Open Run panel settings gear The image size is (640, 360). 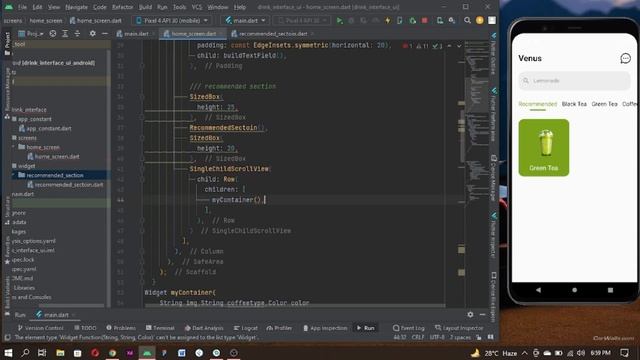[x=470, y=314]
